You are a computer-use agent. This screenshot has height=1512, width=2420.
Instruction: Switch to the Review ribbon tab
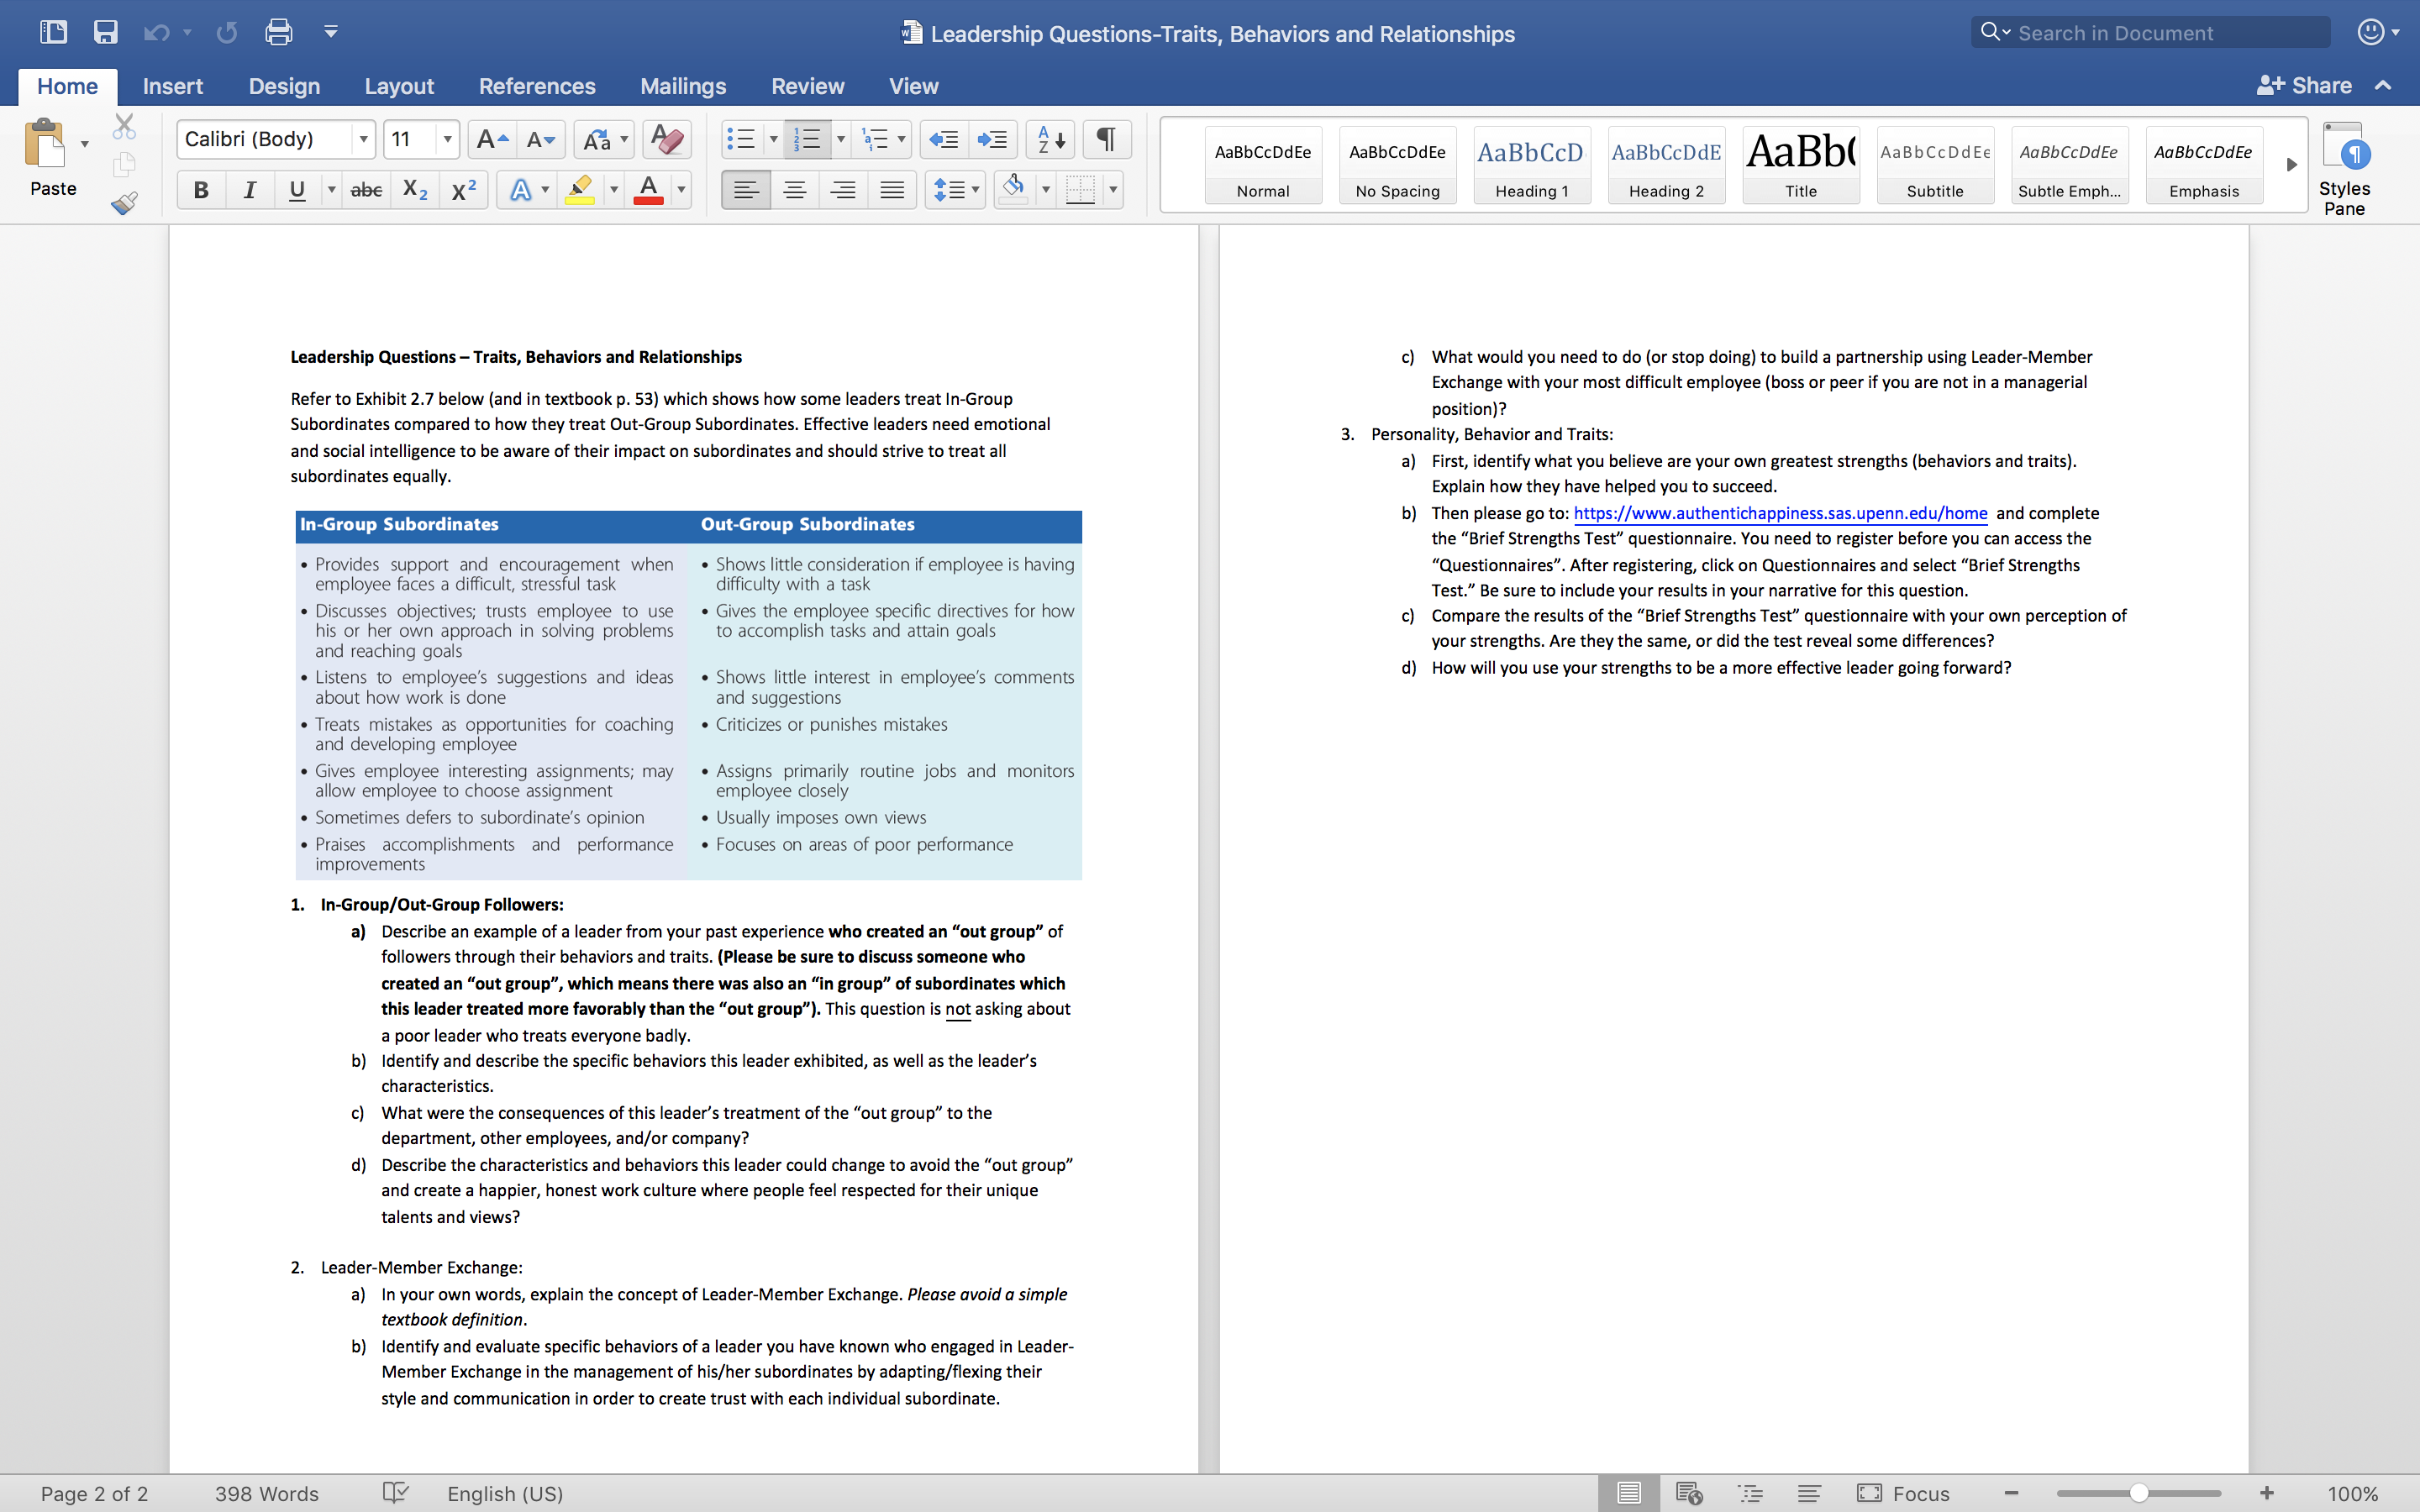(x=808, y=86)
